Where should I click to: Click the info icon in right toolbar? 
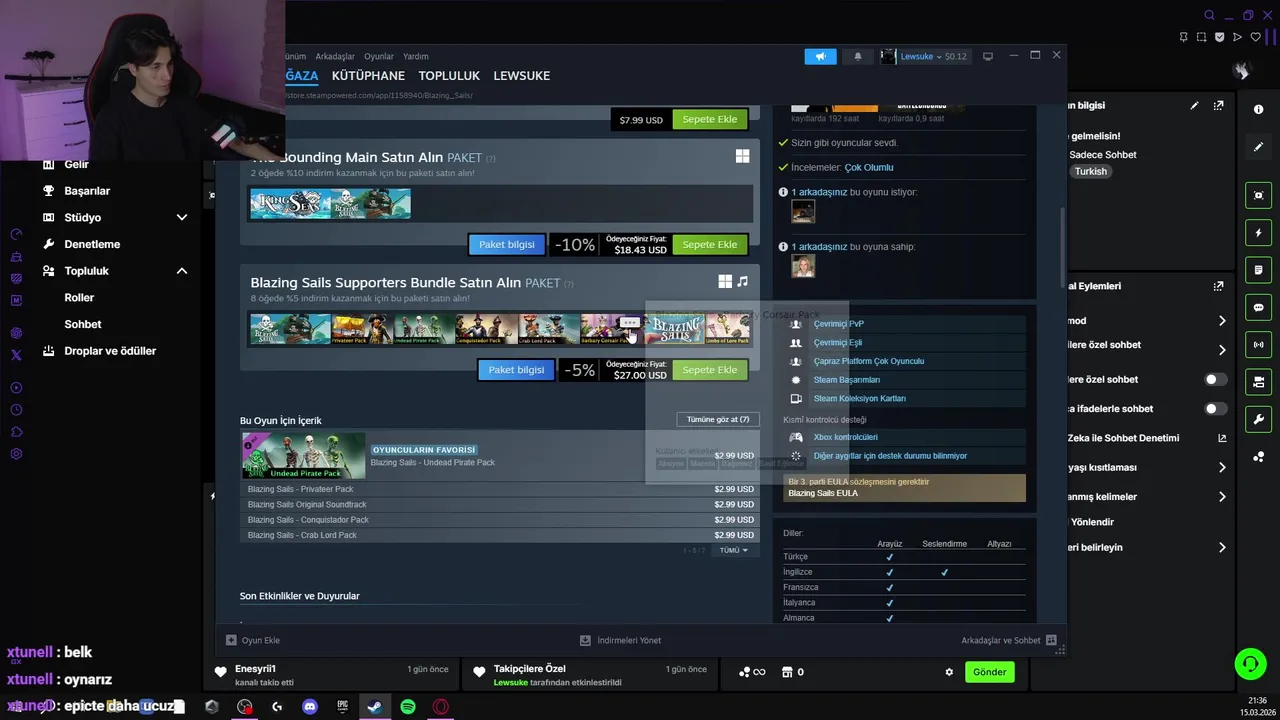[1259, 110]
